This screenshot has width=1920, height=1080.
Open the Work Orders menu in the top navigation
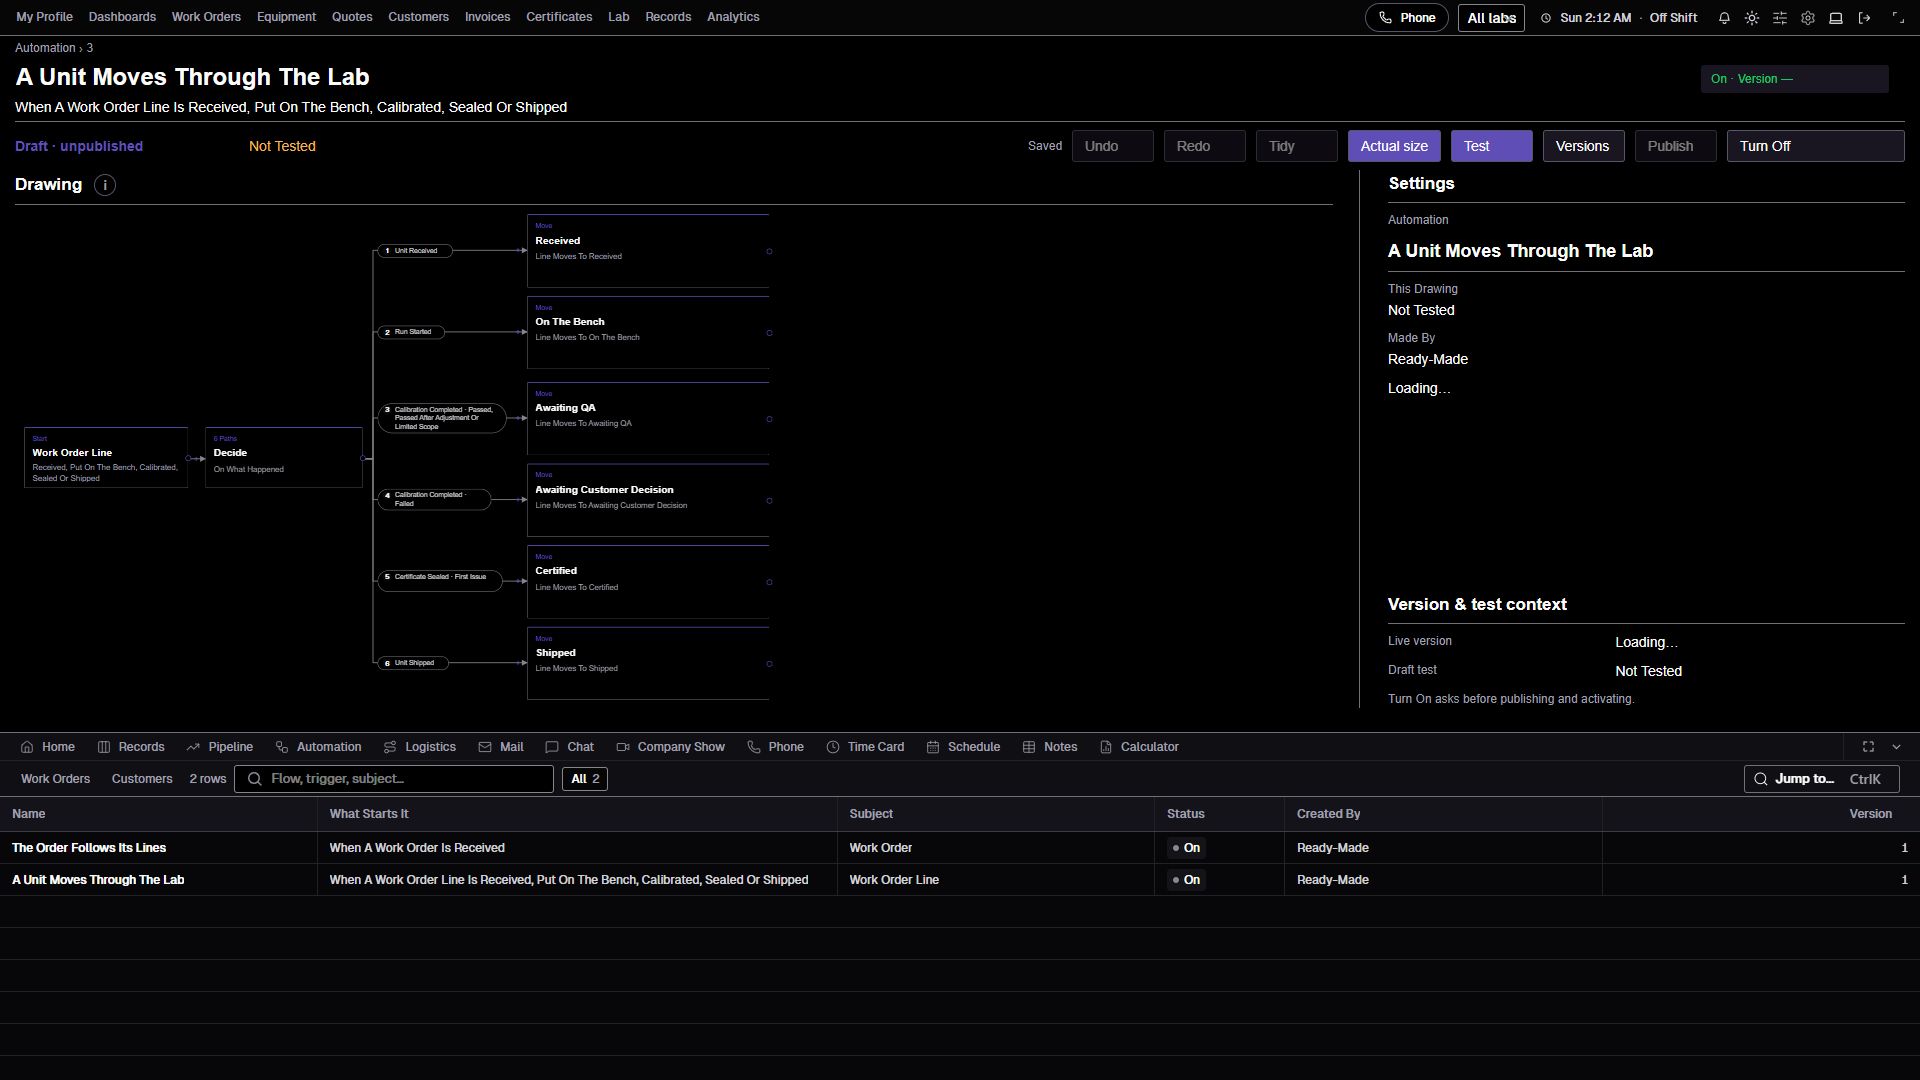click(x=206, y=17)
